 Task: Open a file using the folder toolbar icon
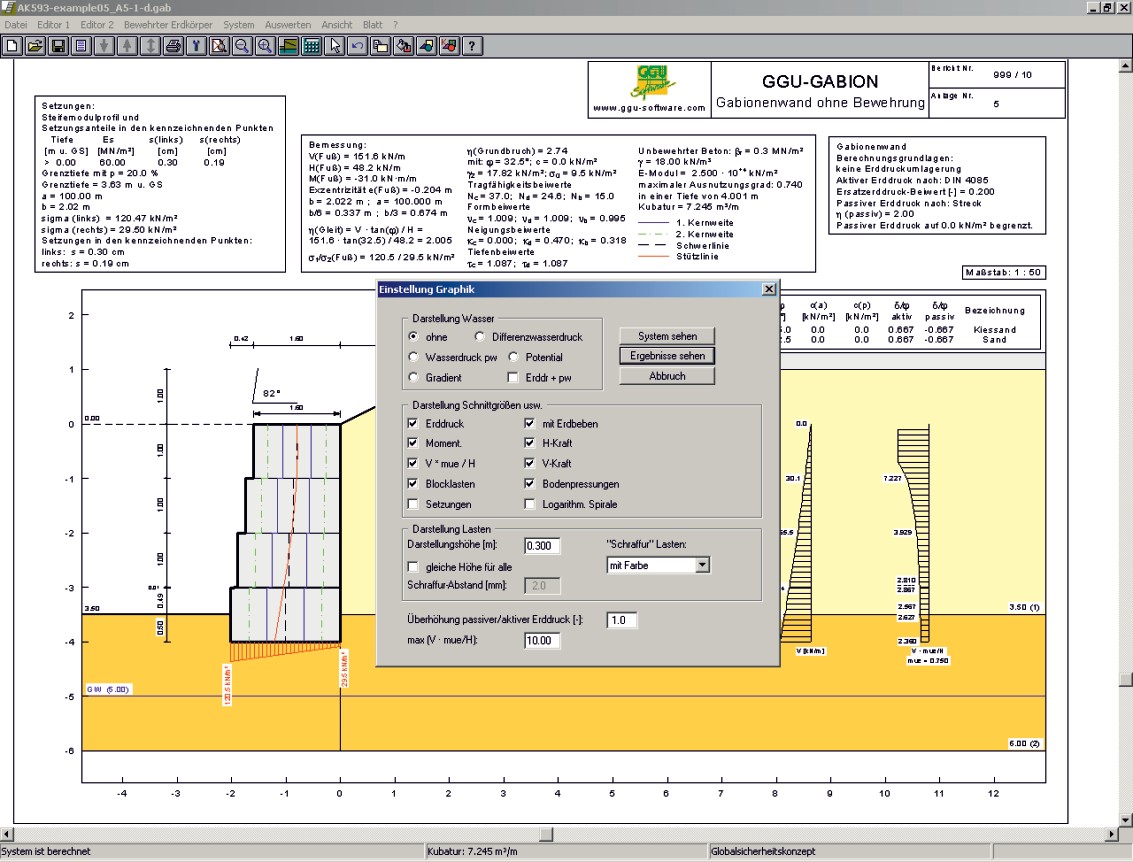[x=34, y=45]
